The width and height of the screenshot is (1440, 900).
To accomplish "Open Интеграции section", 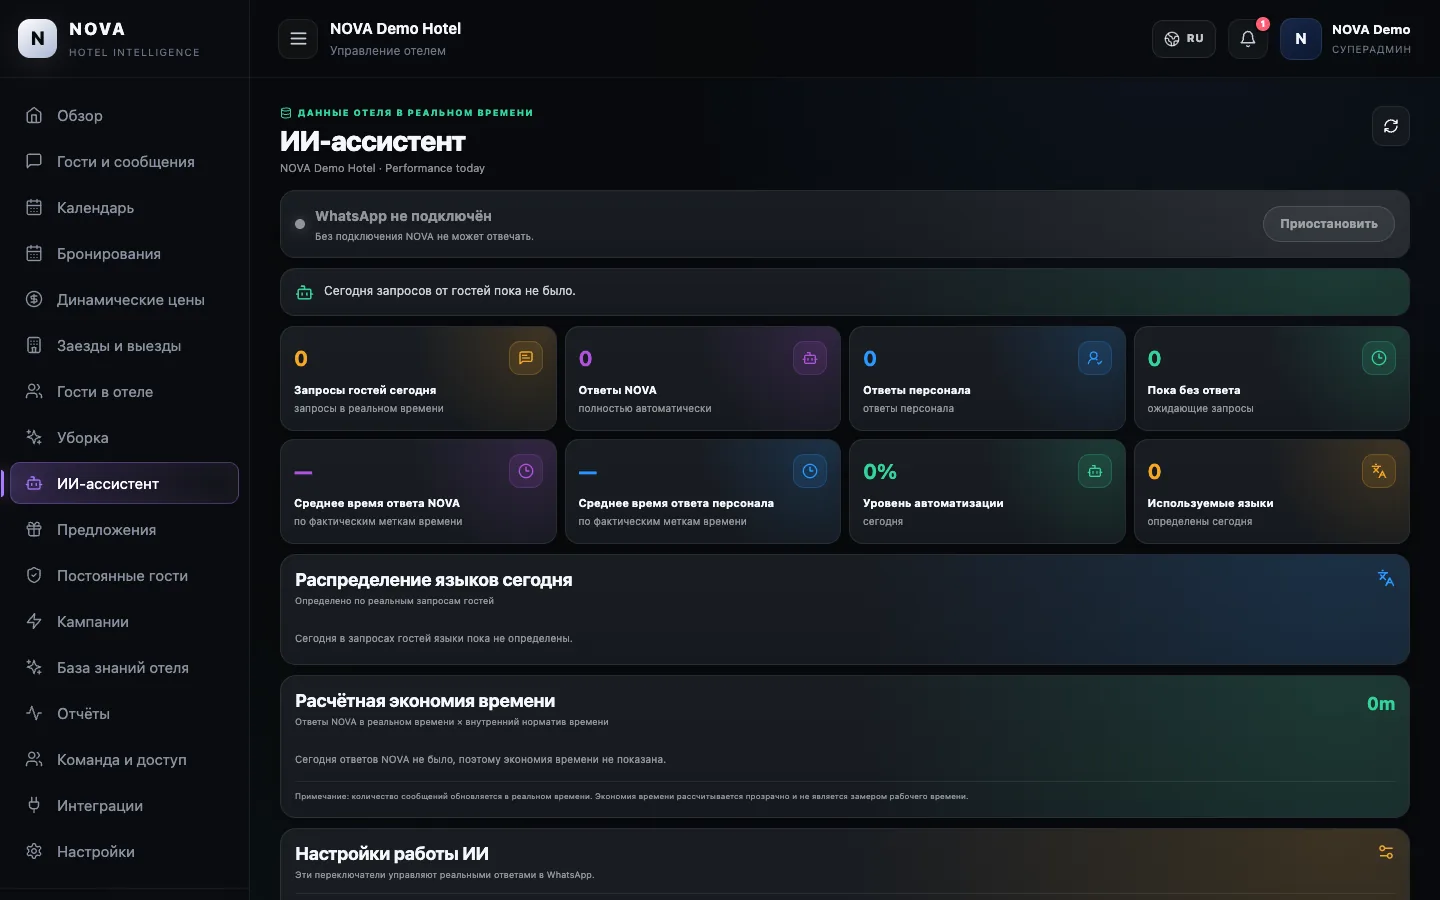I will [124, 806].
